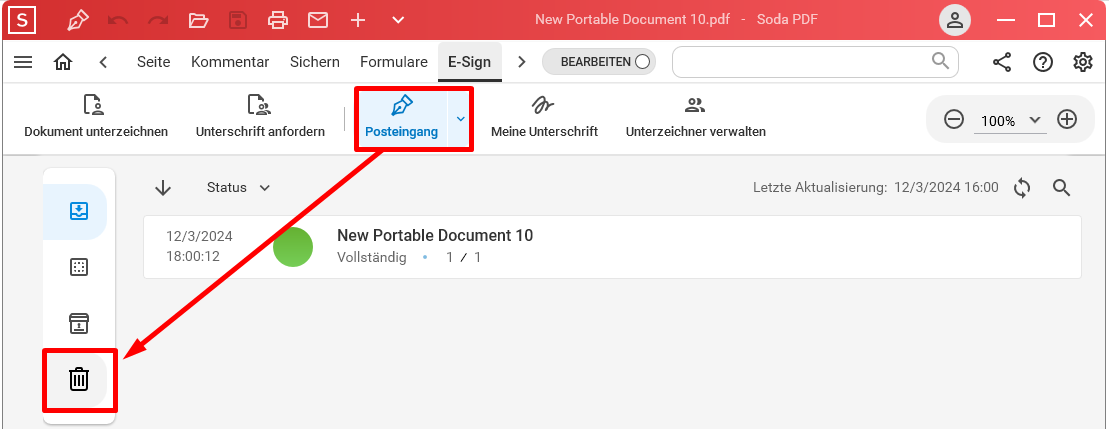
Task: Search the inbox list
Action: (1062, 187)
